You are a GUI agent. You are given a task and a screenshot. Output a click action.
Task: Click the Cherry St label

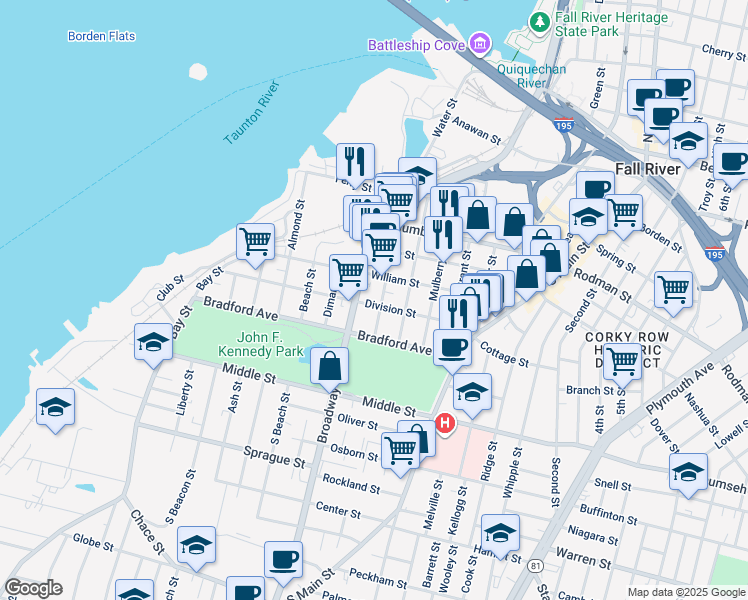point(724,52)
